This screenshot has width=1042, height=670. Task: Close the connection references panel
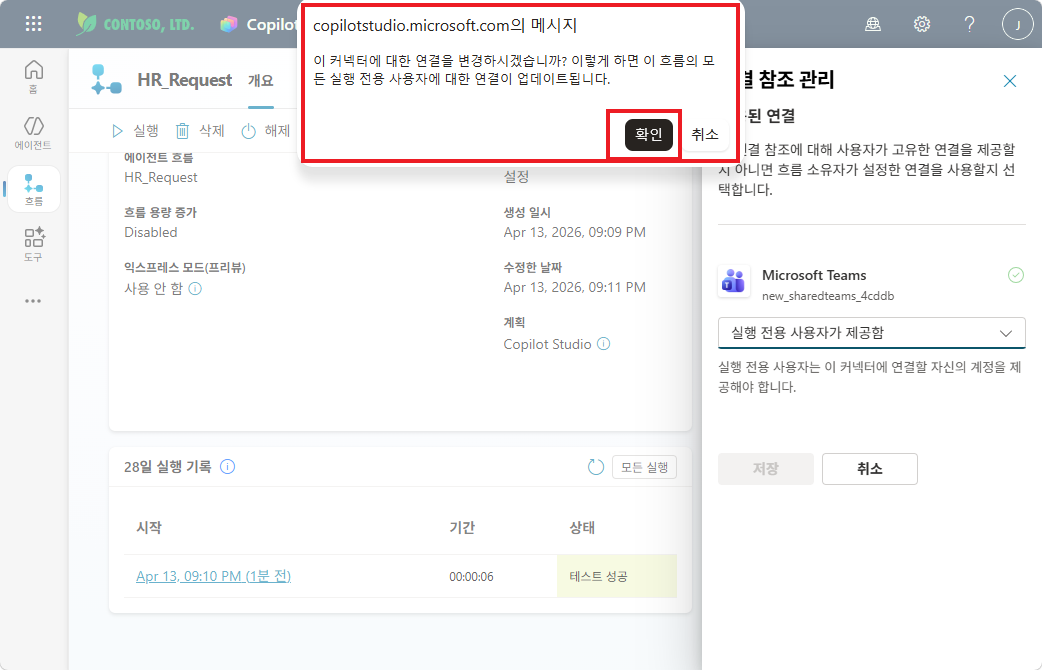coord(1009,81)
